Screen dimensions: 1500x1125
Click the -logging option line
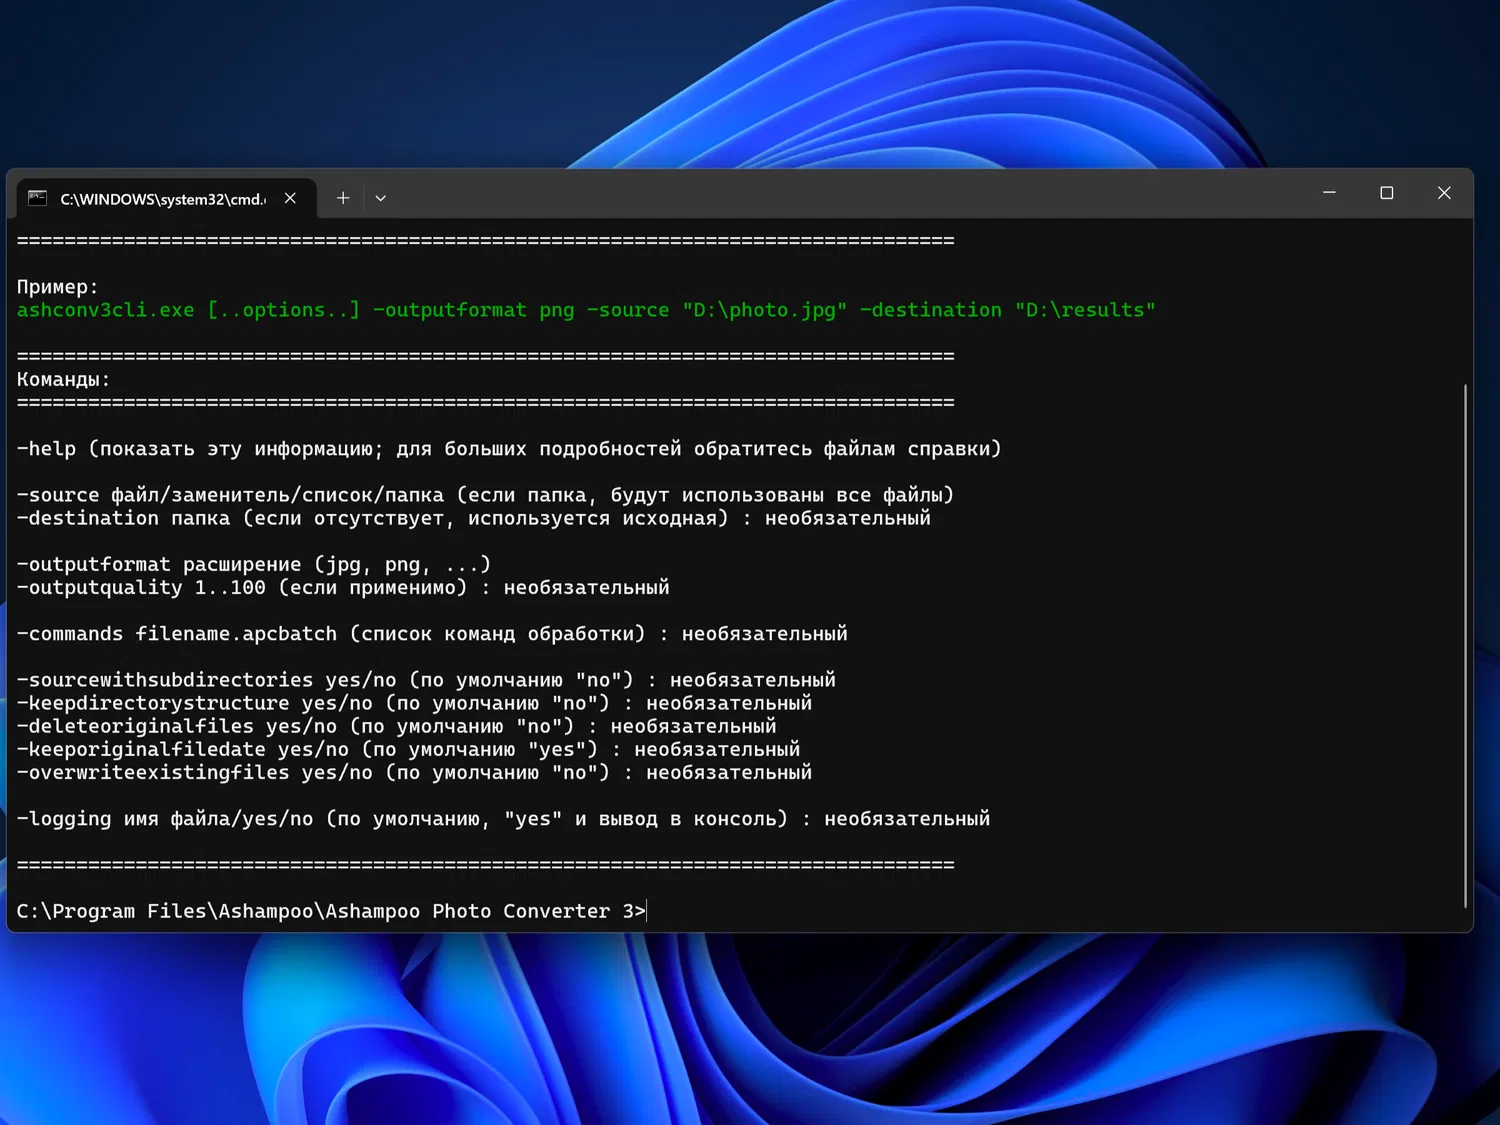[503, 819]
